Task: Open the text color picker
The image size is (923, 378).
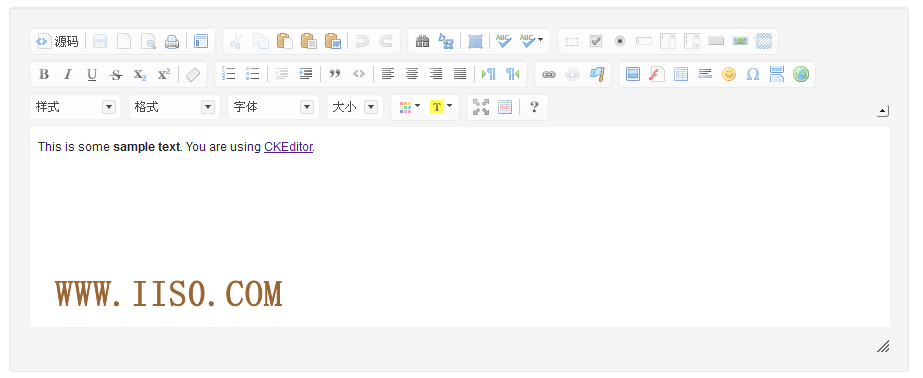Action: pos(409,107)
